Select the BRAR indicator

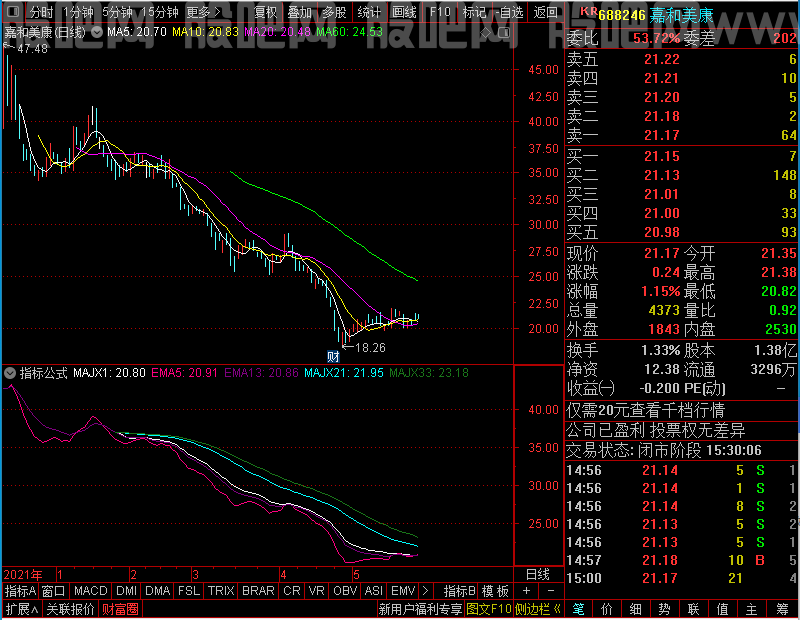pos(258,591)
